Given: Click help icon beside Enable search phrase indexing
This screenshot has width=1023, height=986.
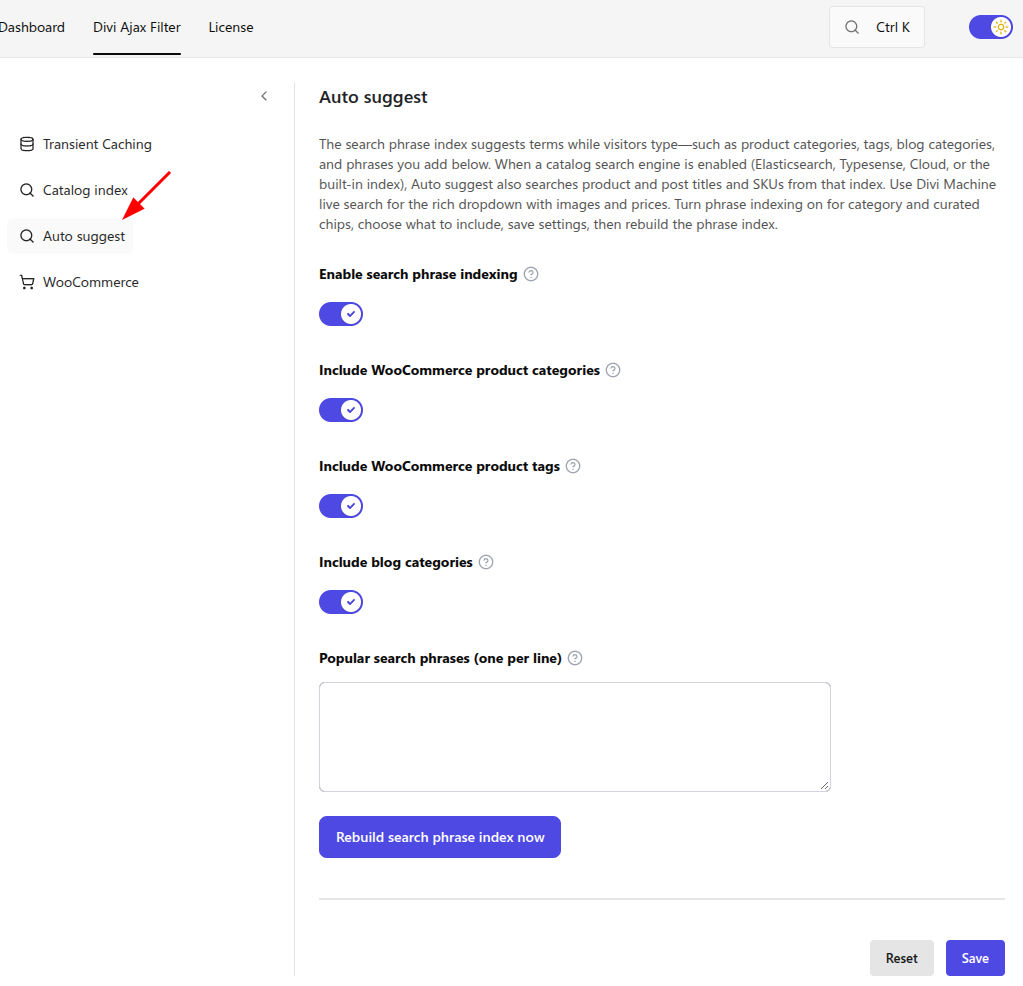Looking at the screenshot, I should coord(531,274).
